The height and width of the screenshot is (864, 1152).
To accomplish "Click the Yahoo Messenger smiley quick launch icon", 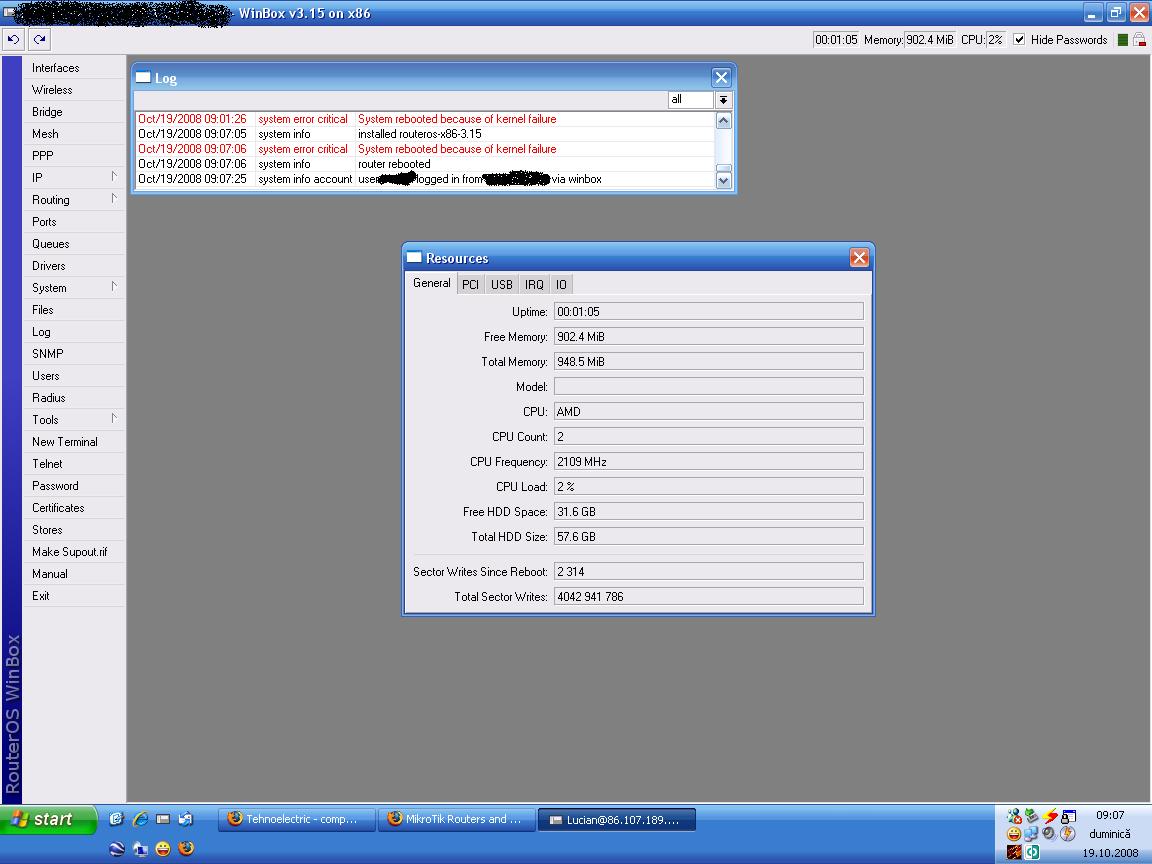I will pos(163,849).
